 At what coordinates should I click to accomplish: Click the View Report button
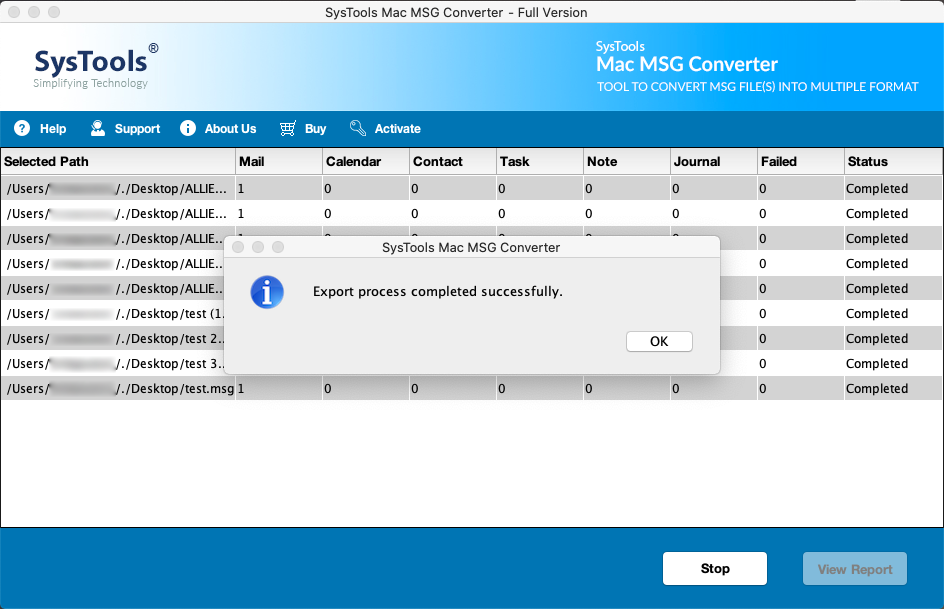pyautogui.click(x=855, y=569)
